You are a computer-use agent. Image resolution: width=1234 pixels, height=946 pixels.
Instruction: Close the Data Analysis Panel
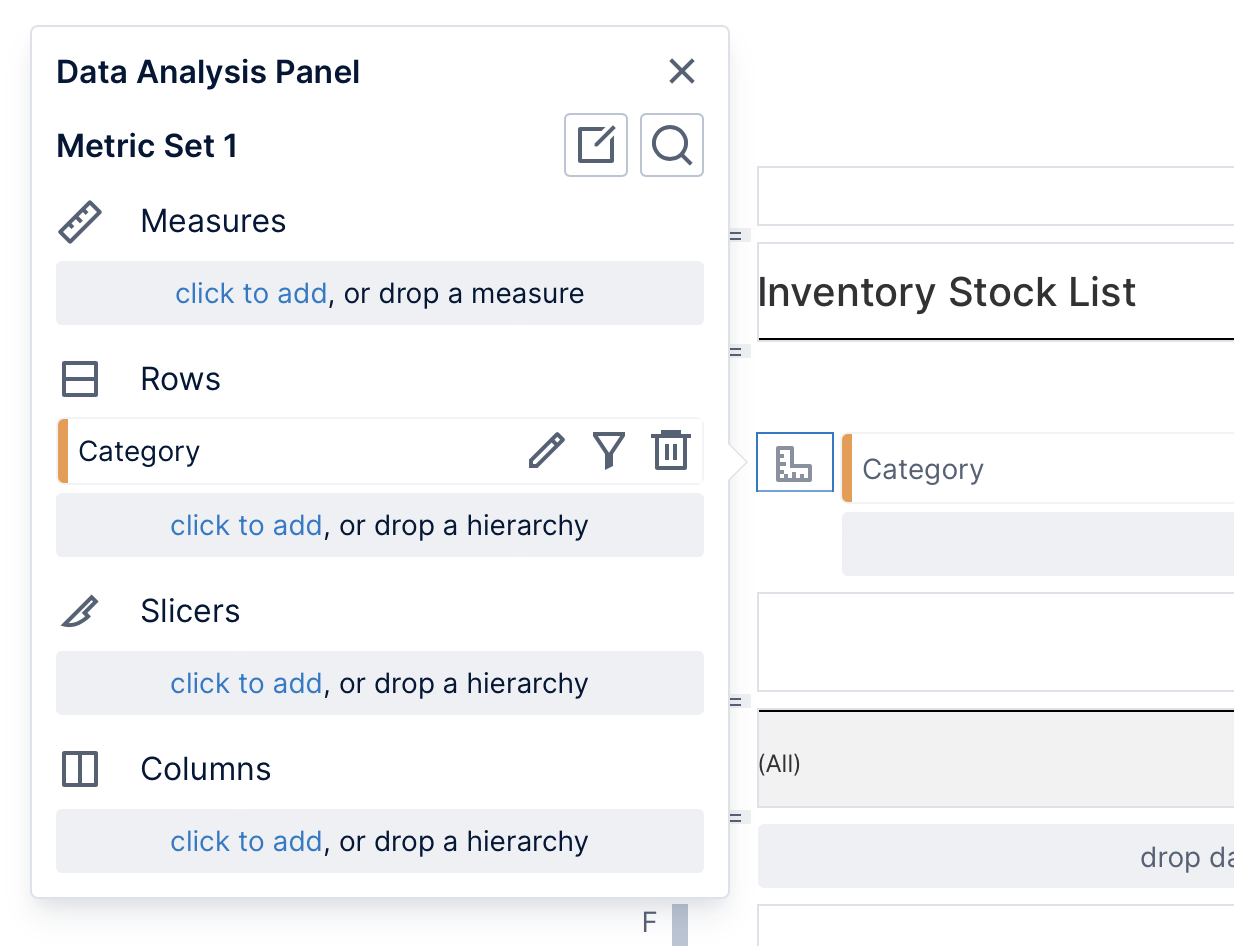682,71
